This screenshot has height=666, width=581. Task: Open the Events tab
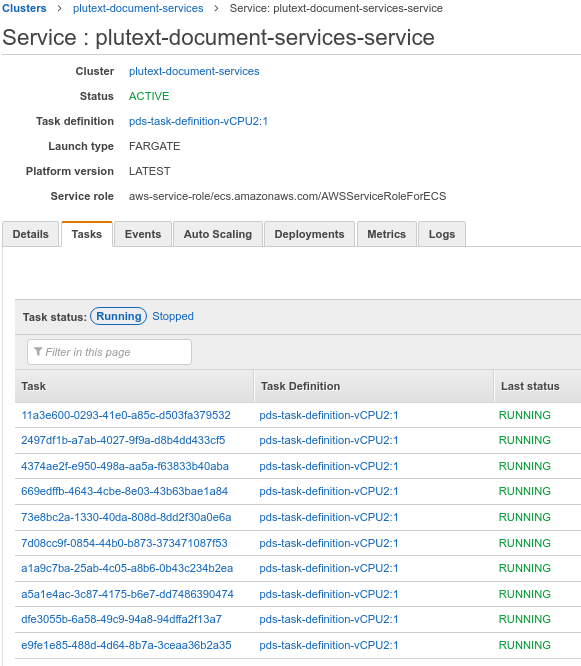[x=143, y=234]
